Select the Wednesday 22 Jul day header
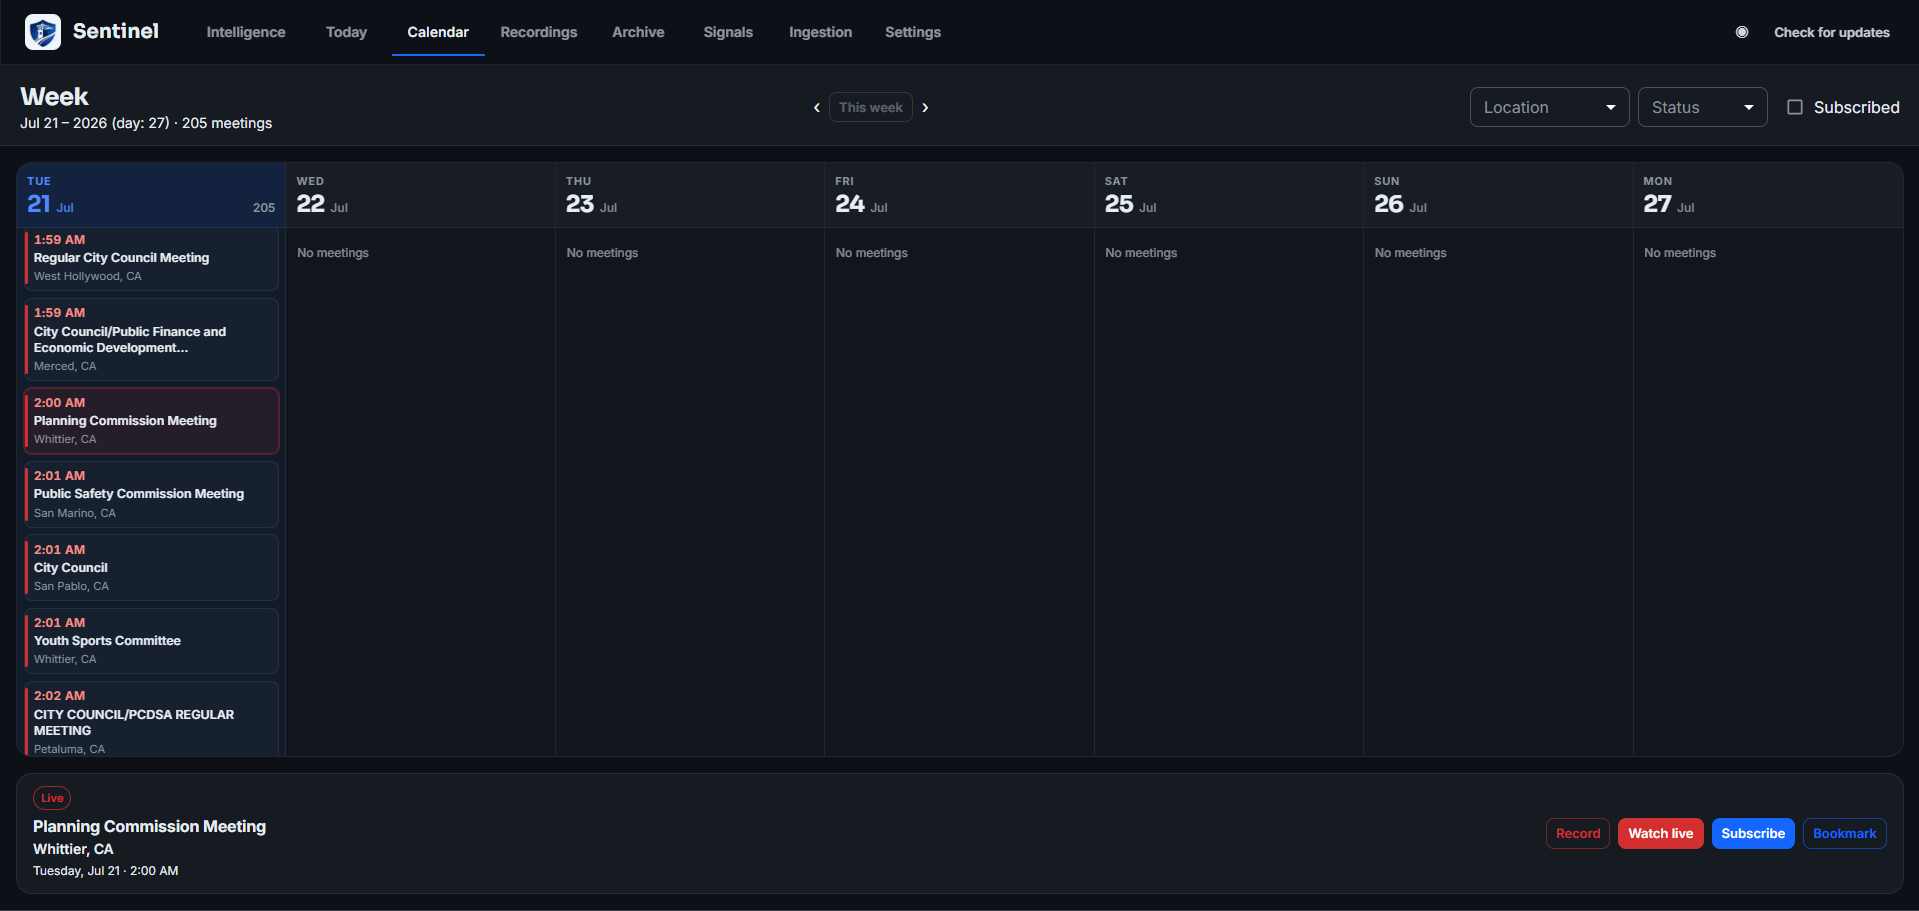Image resolution: width=1919 pixels, height=911 pixels. point(420,195)
